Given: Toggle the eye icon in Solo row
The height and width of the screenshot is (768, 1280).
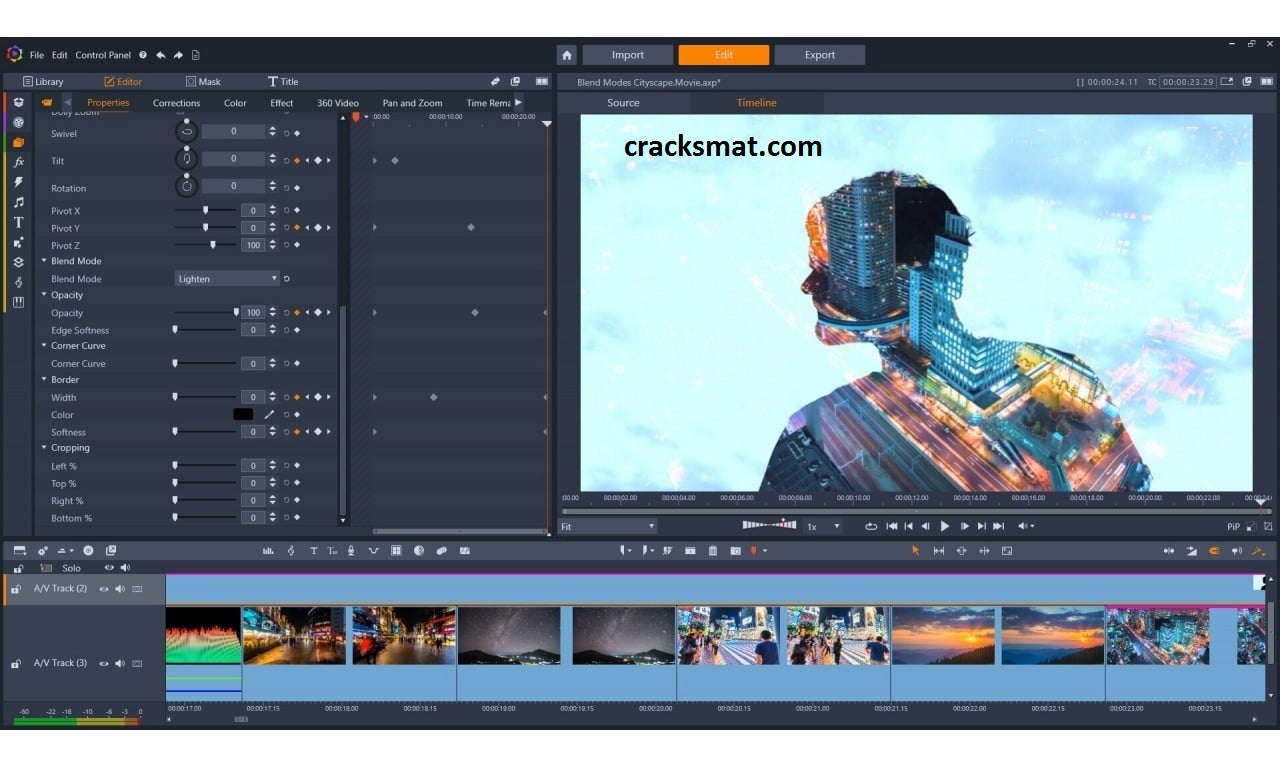Looking at the screenshot, I should tap(109, 568).
